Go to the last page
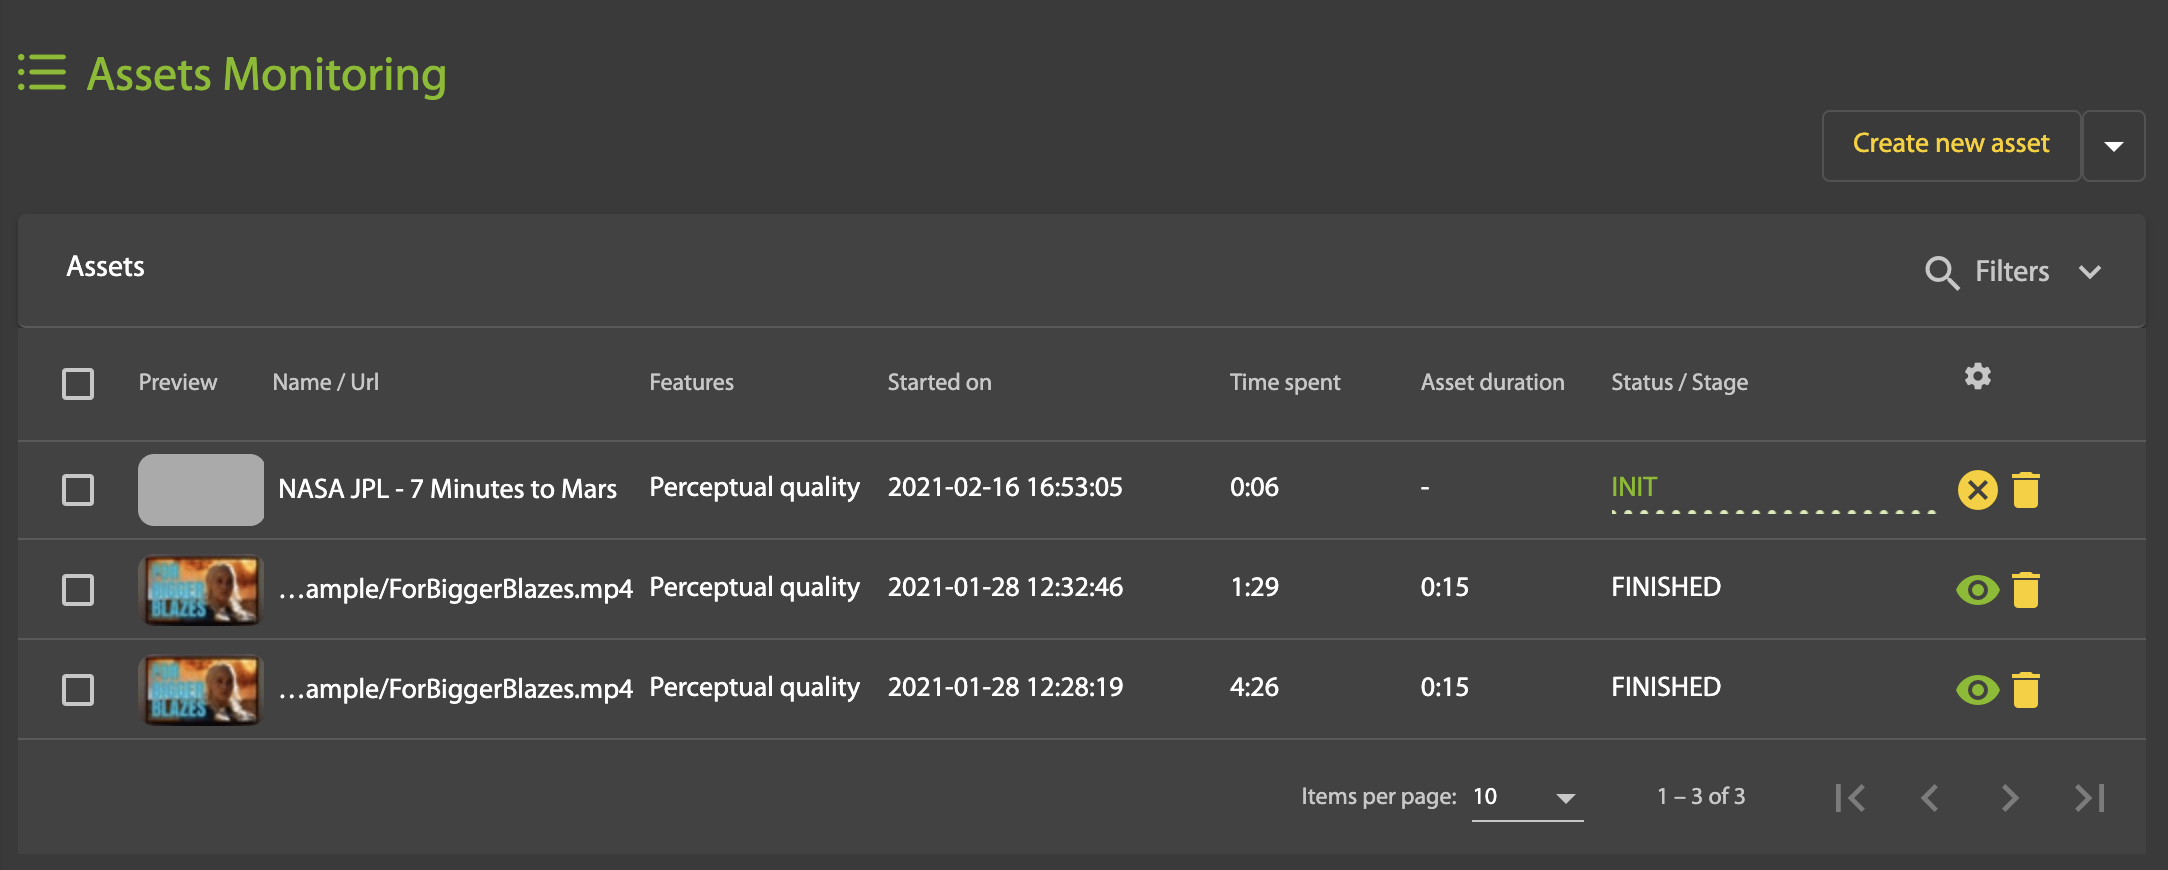2168x870 pixels. click(2089, 797)
